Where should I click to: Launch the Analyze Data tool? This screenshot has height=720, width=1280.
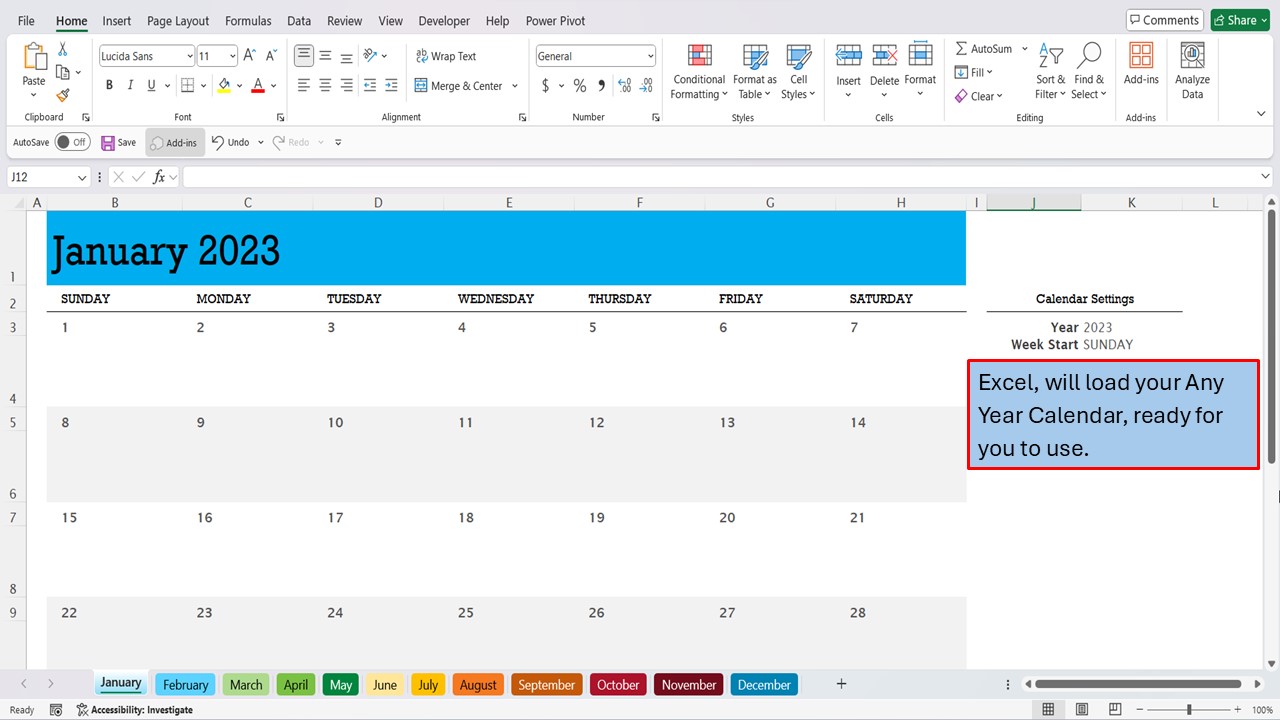1192,68
